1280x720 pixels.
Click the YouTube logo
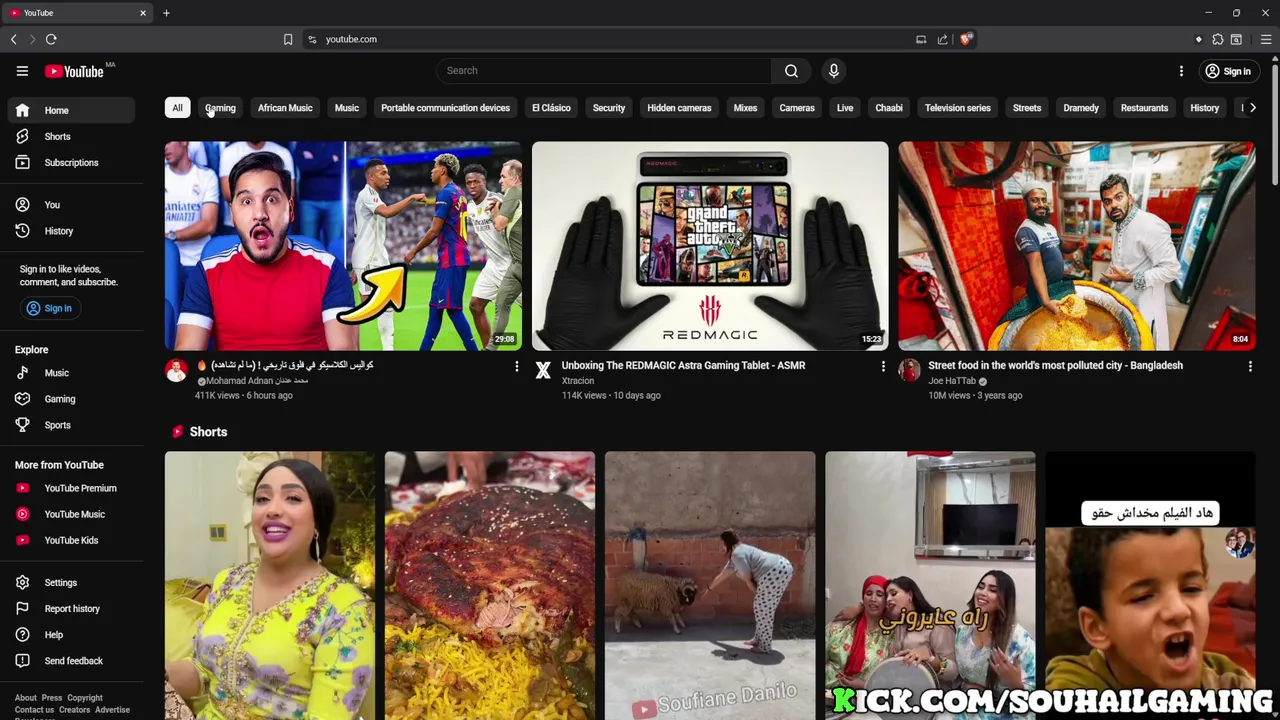coord(74,71)
